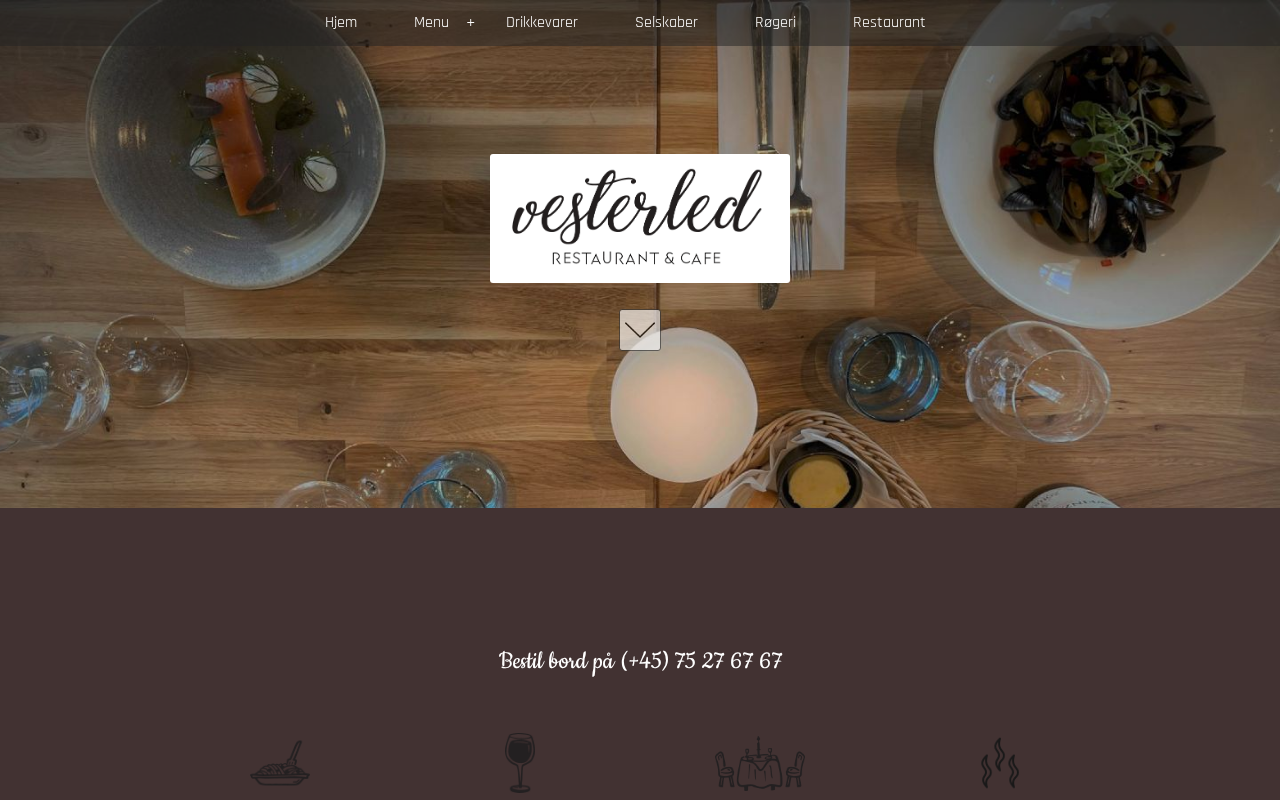Image resolution: width=1280 pixels, height=800 pixels.
Task: Click the butter dish in bread basket
Action: pos(820,478)
